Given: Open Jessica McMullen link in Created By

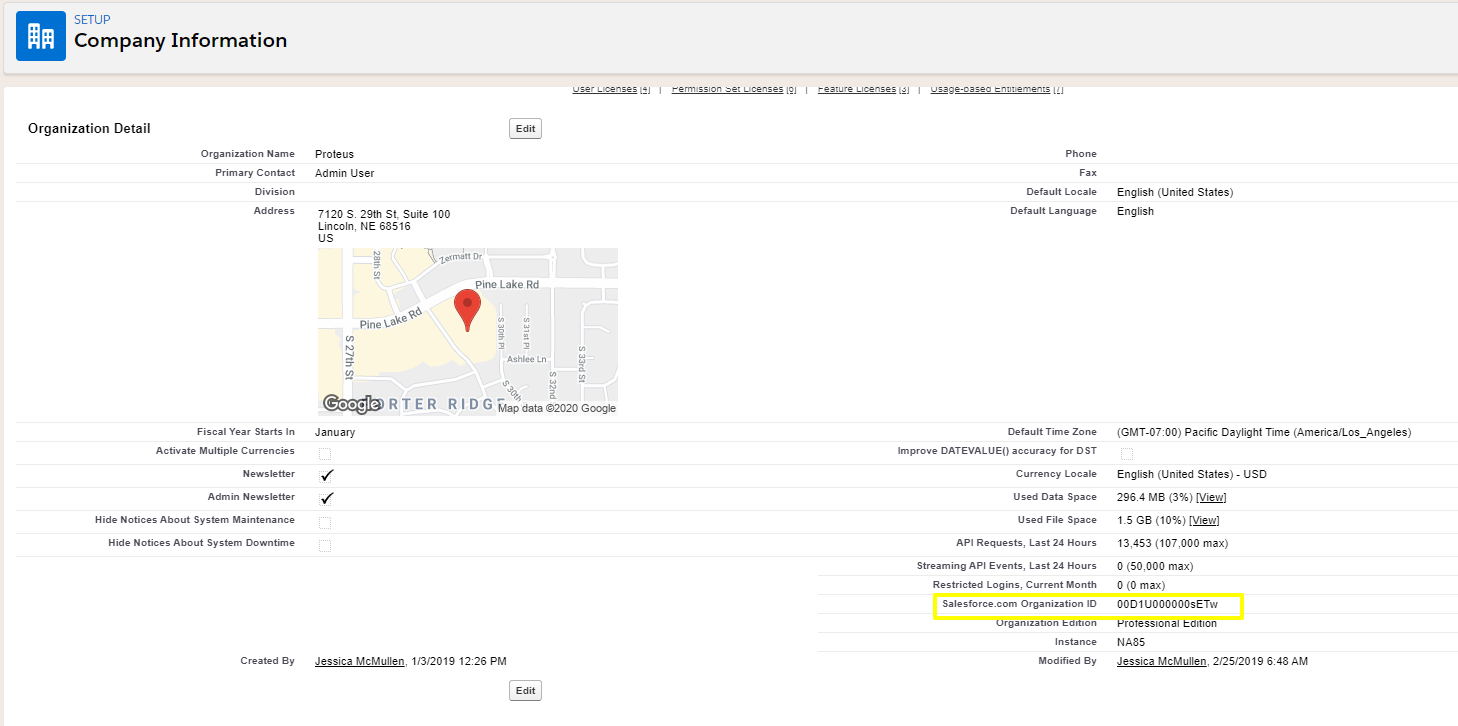Looking at the screenshot, I should [360, 661].
